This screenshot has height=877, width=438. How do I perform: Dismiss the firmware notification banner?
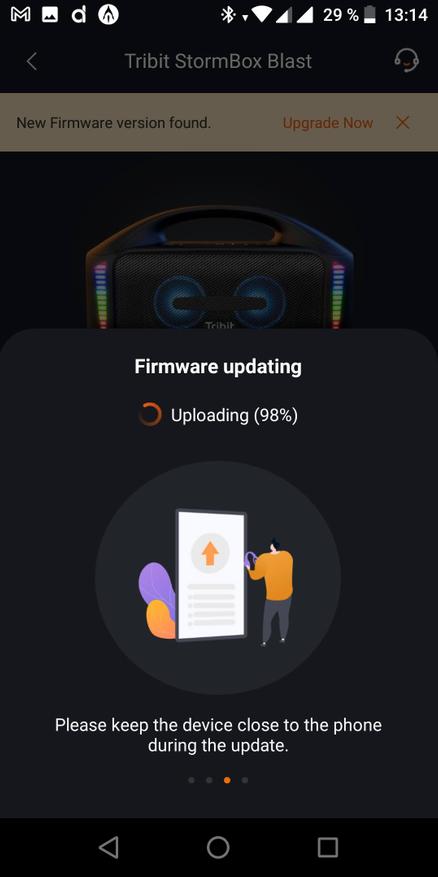(x=403, y=122)
